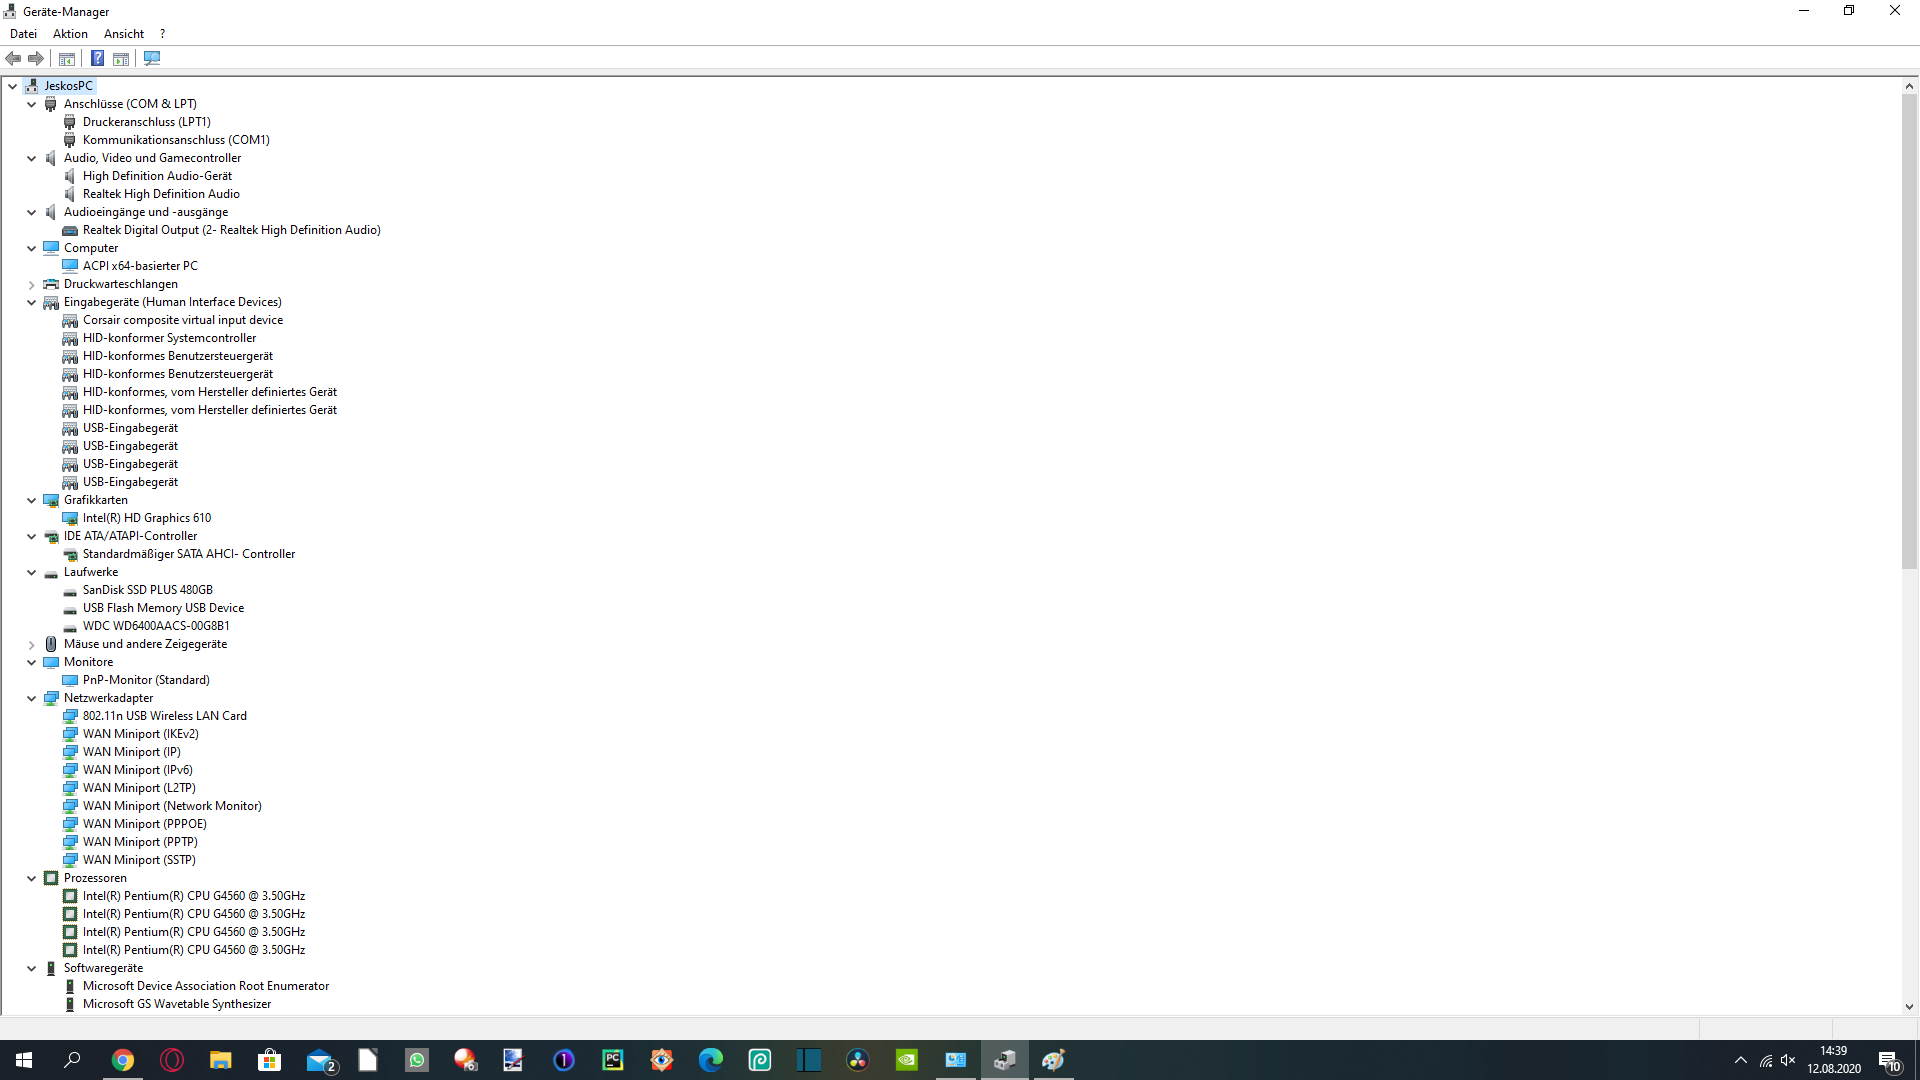Click the SanDisk SSD PLUS 480GB drive icon

tap(70, 590)
